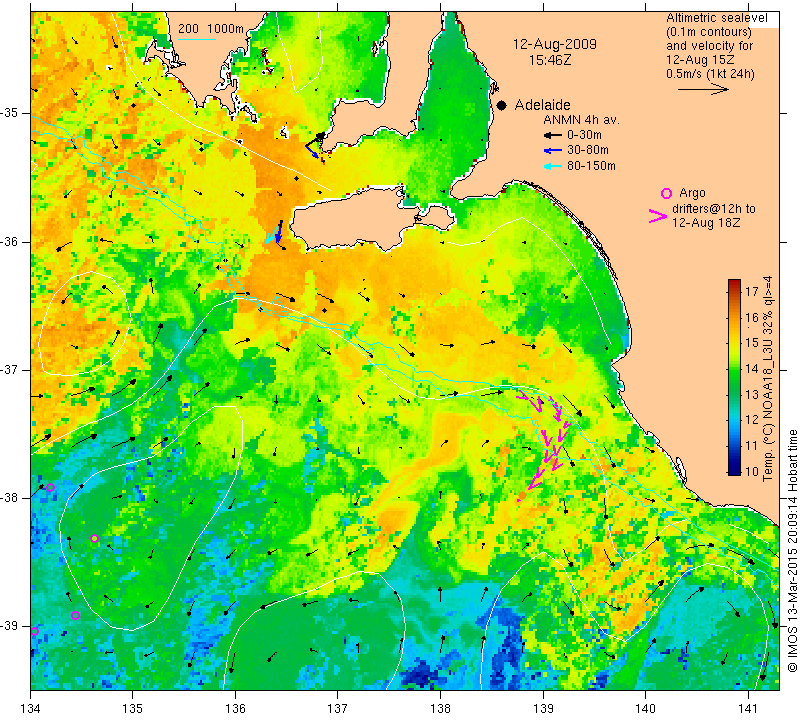Click the '0-30m' legend label
800x720 pixels.
tap(584, 135)
